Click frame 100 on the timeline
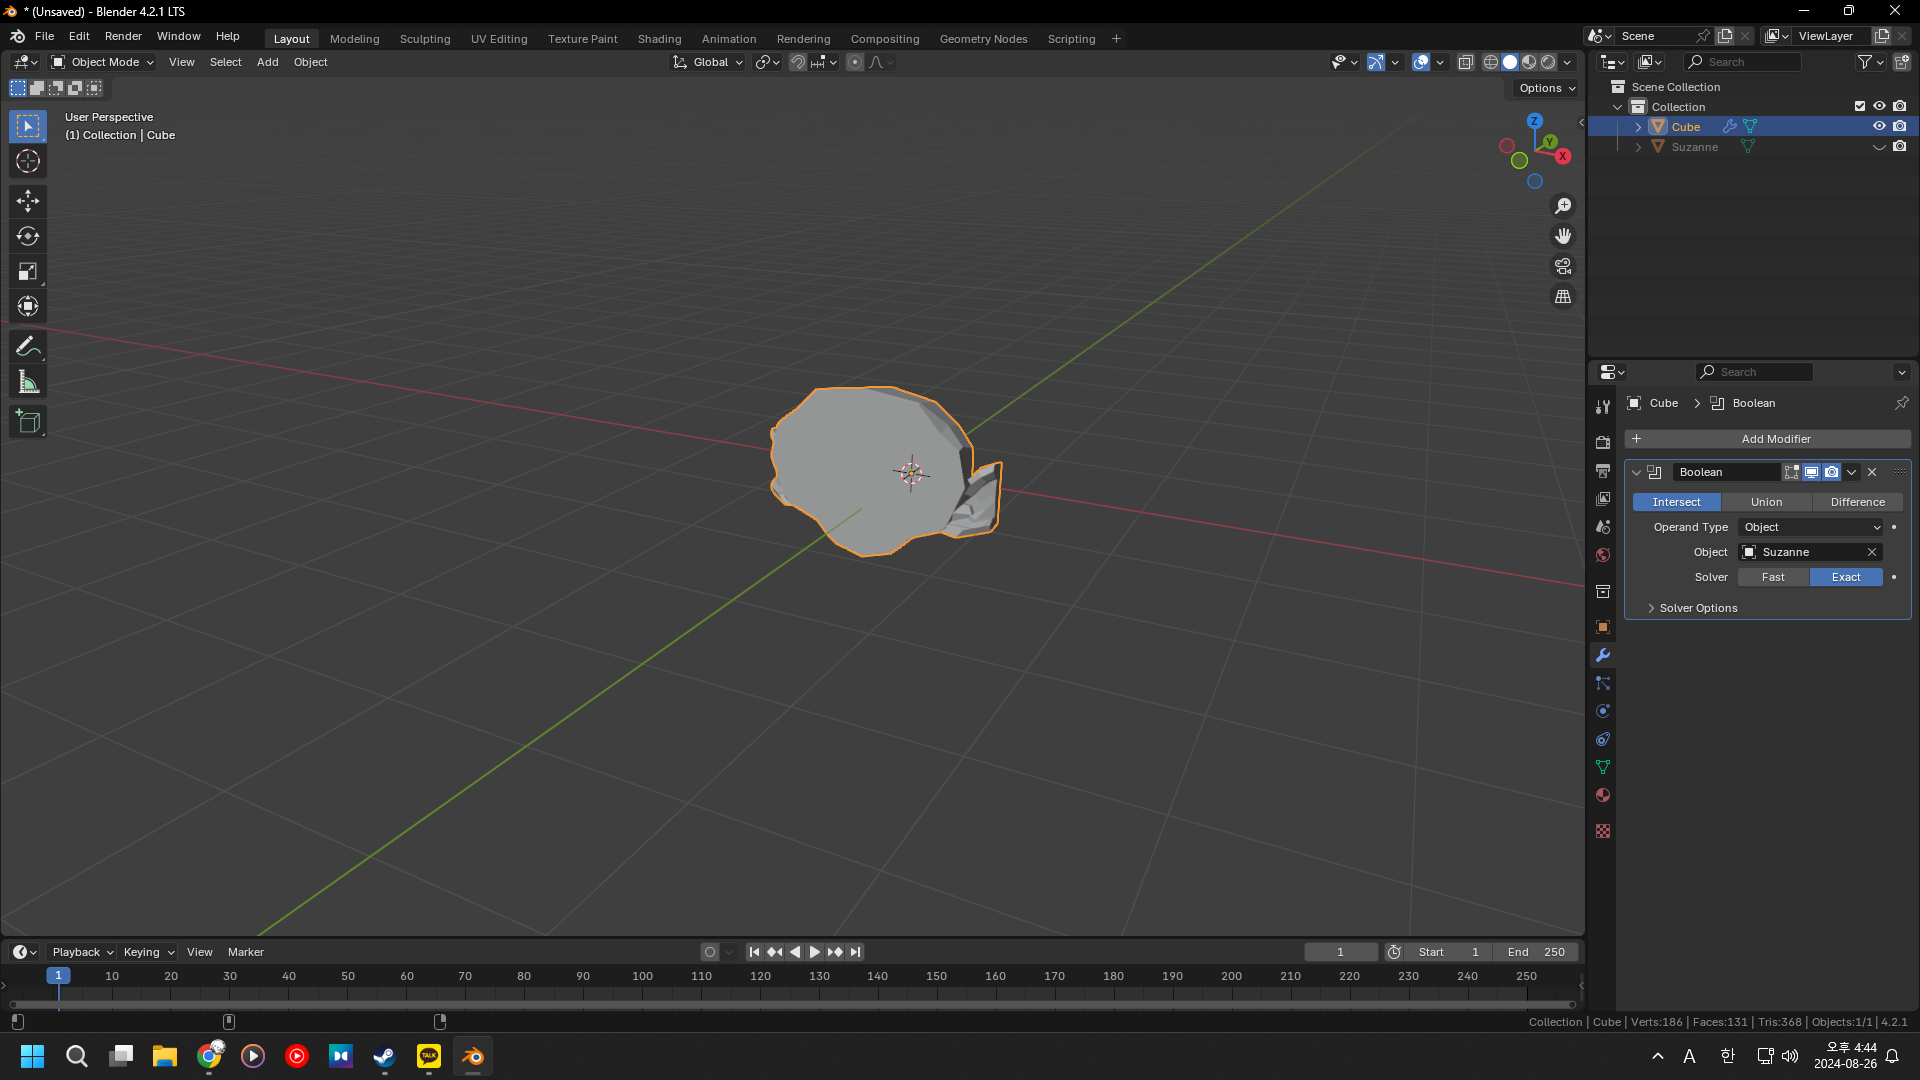Screen dimensions: 1920x1080 [642, 976]
